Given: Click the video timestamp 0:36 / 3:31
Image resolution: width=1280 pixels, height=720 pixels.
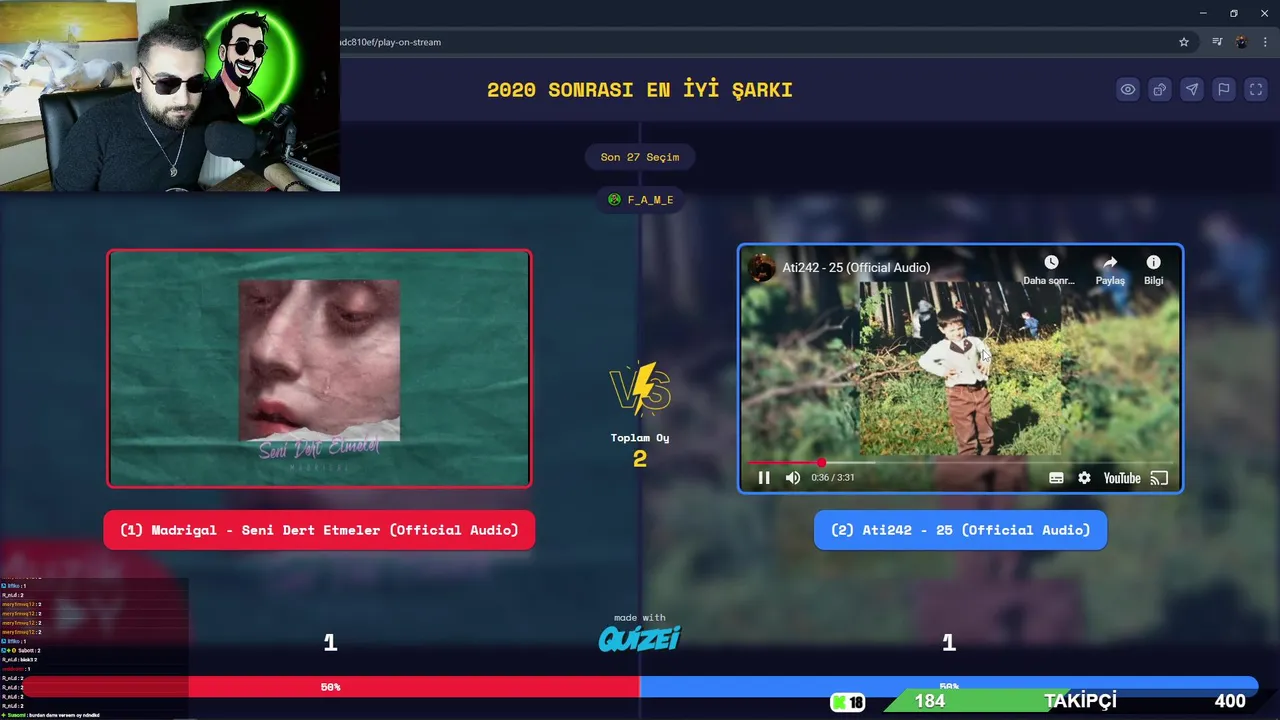Looking at the screenshot, I should [833, 478].
